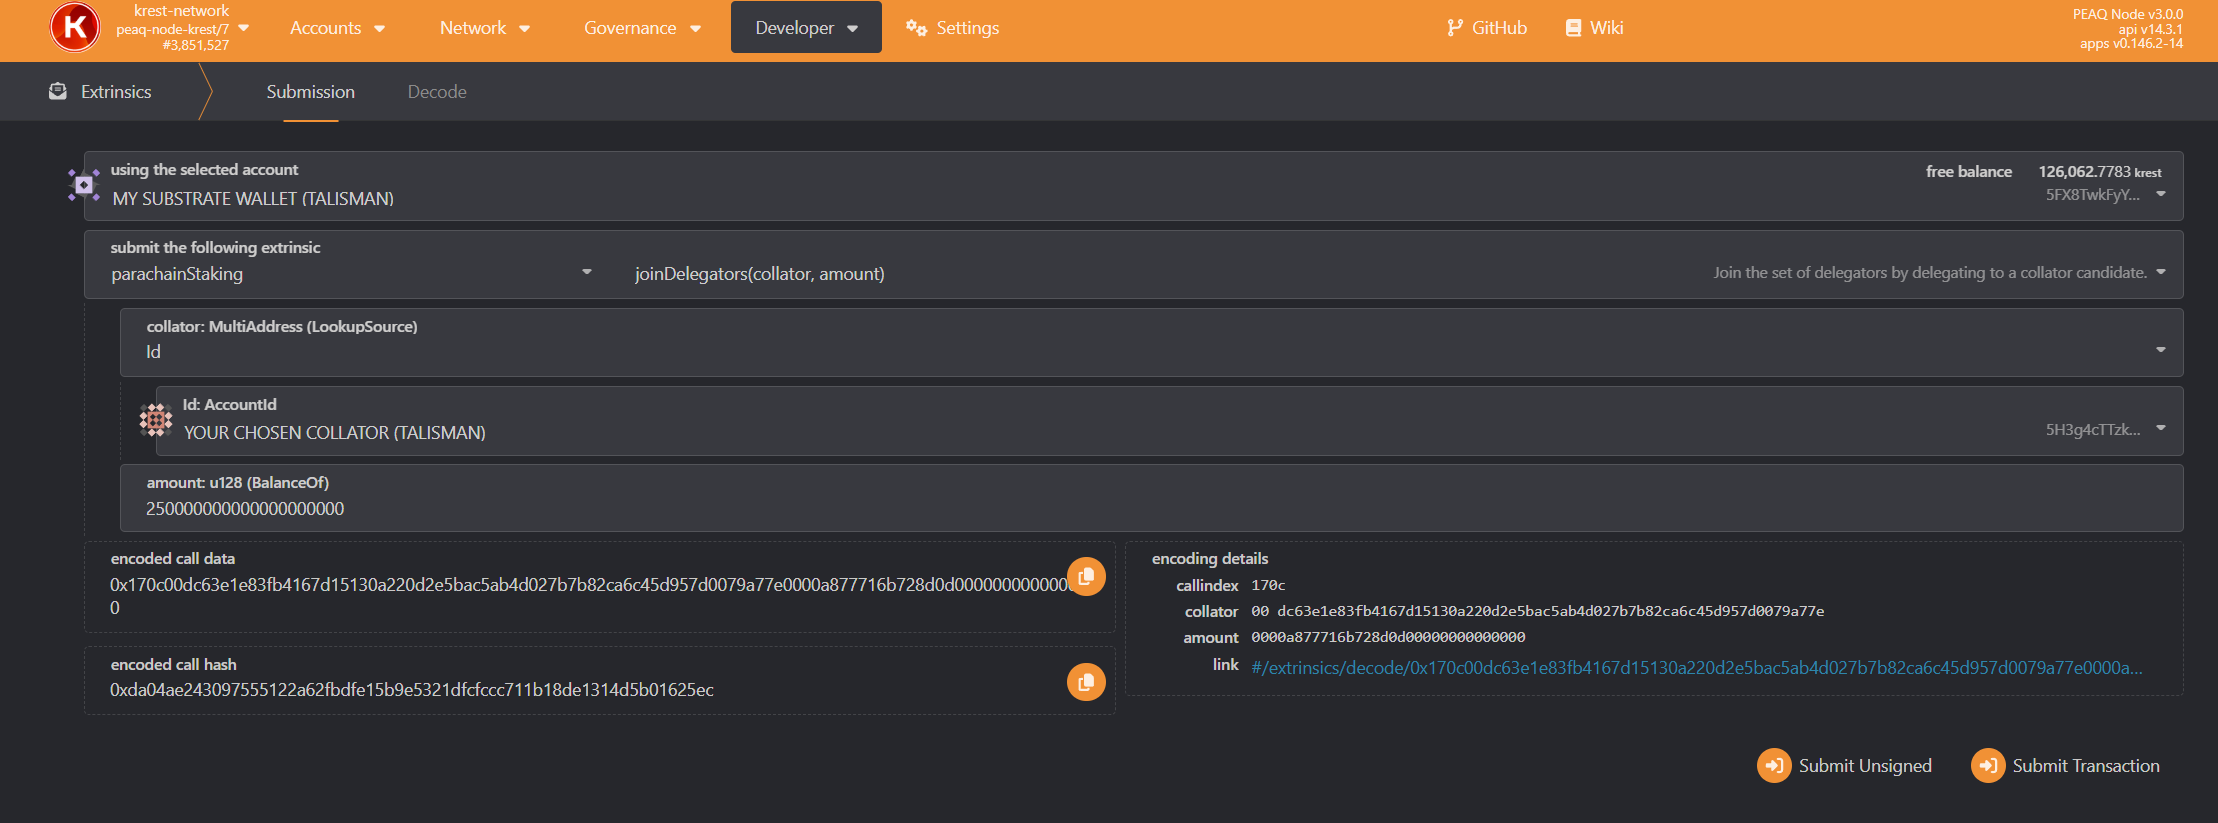Click the krest-network K logo icon
2218x823 pixels.
[x=75, y=27]
